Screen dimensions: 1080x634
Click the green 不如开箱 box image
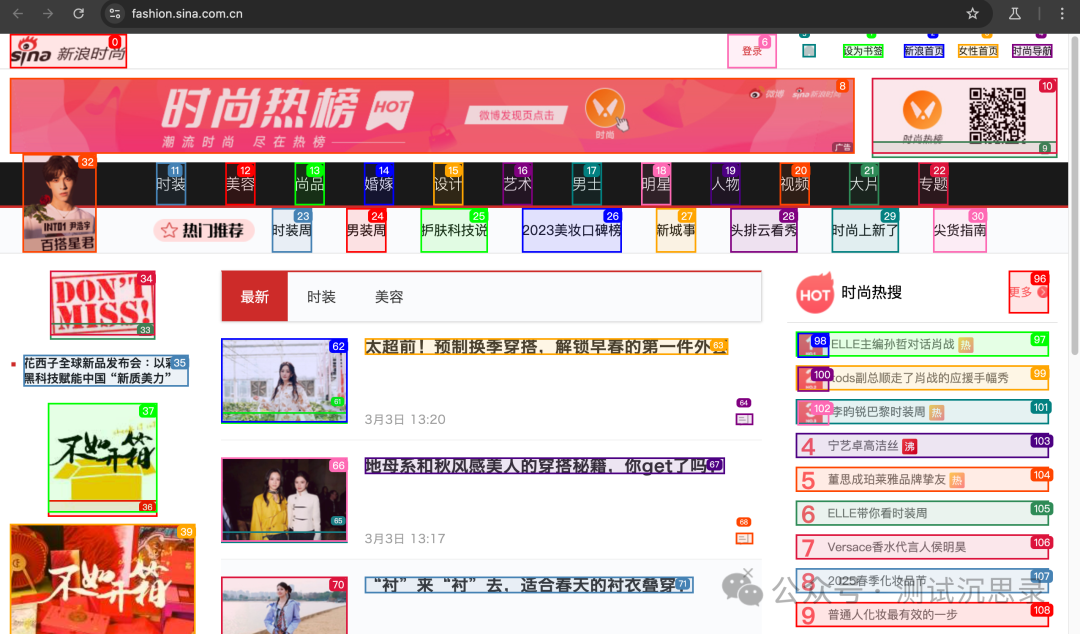(103, 460)
